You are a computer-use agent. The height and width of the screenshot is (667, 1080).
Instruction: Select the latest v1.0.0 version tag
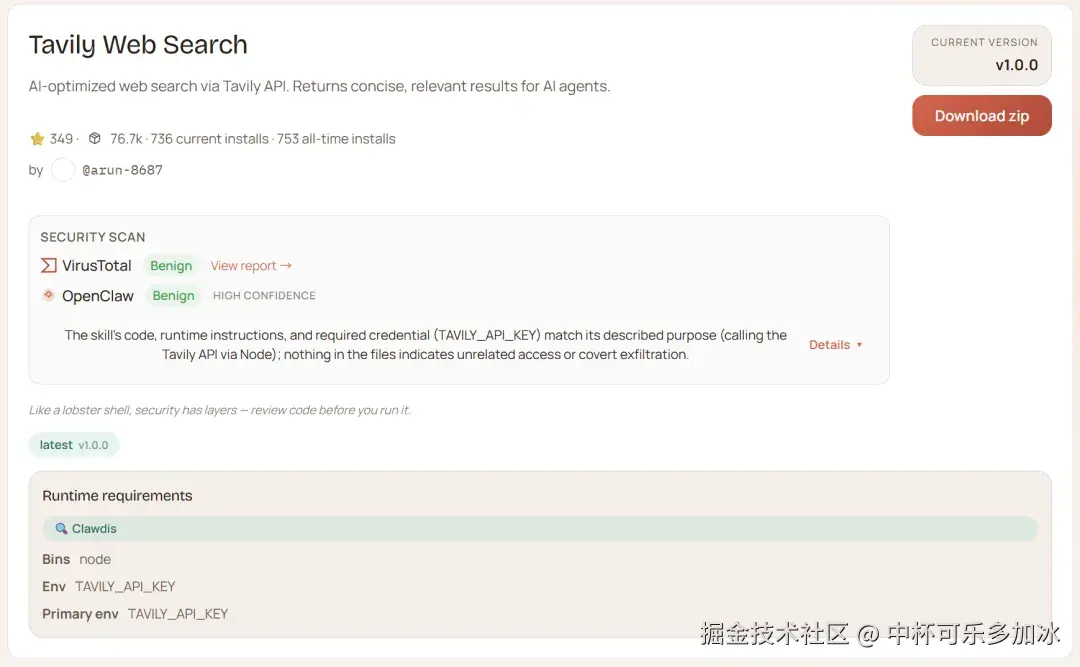tap(74, 445)
